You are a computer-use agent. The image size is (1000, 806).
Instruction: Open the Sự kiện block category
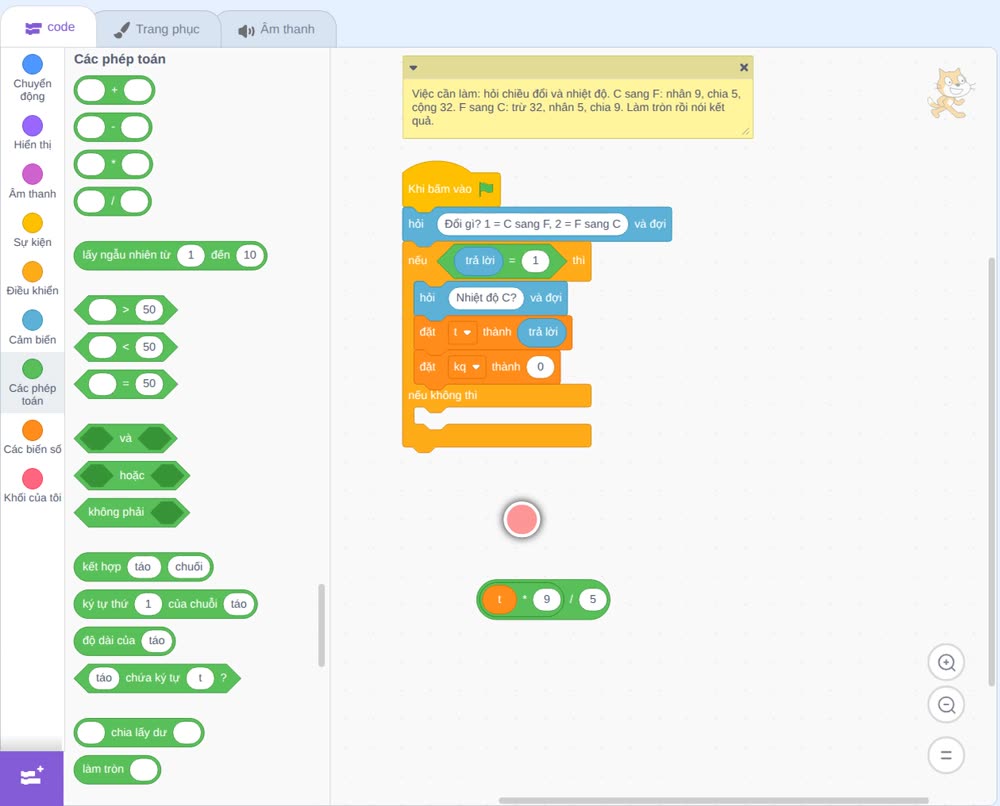click(x=32, y=230)
